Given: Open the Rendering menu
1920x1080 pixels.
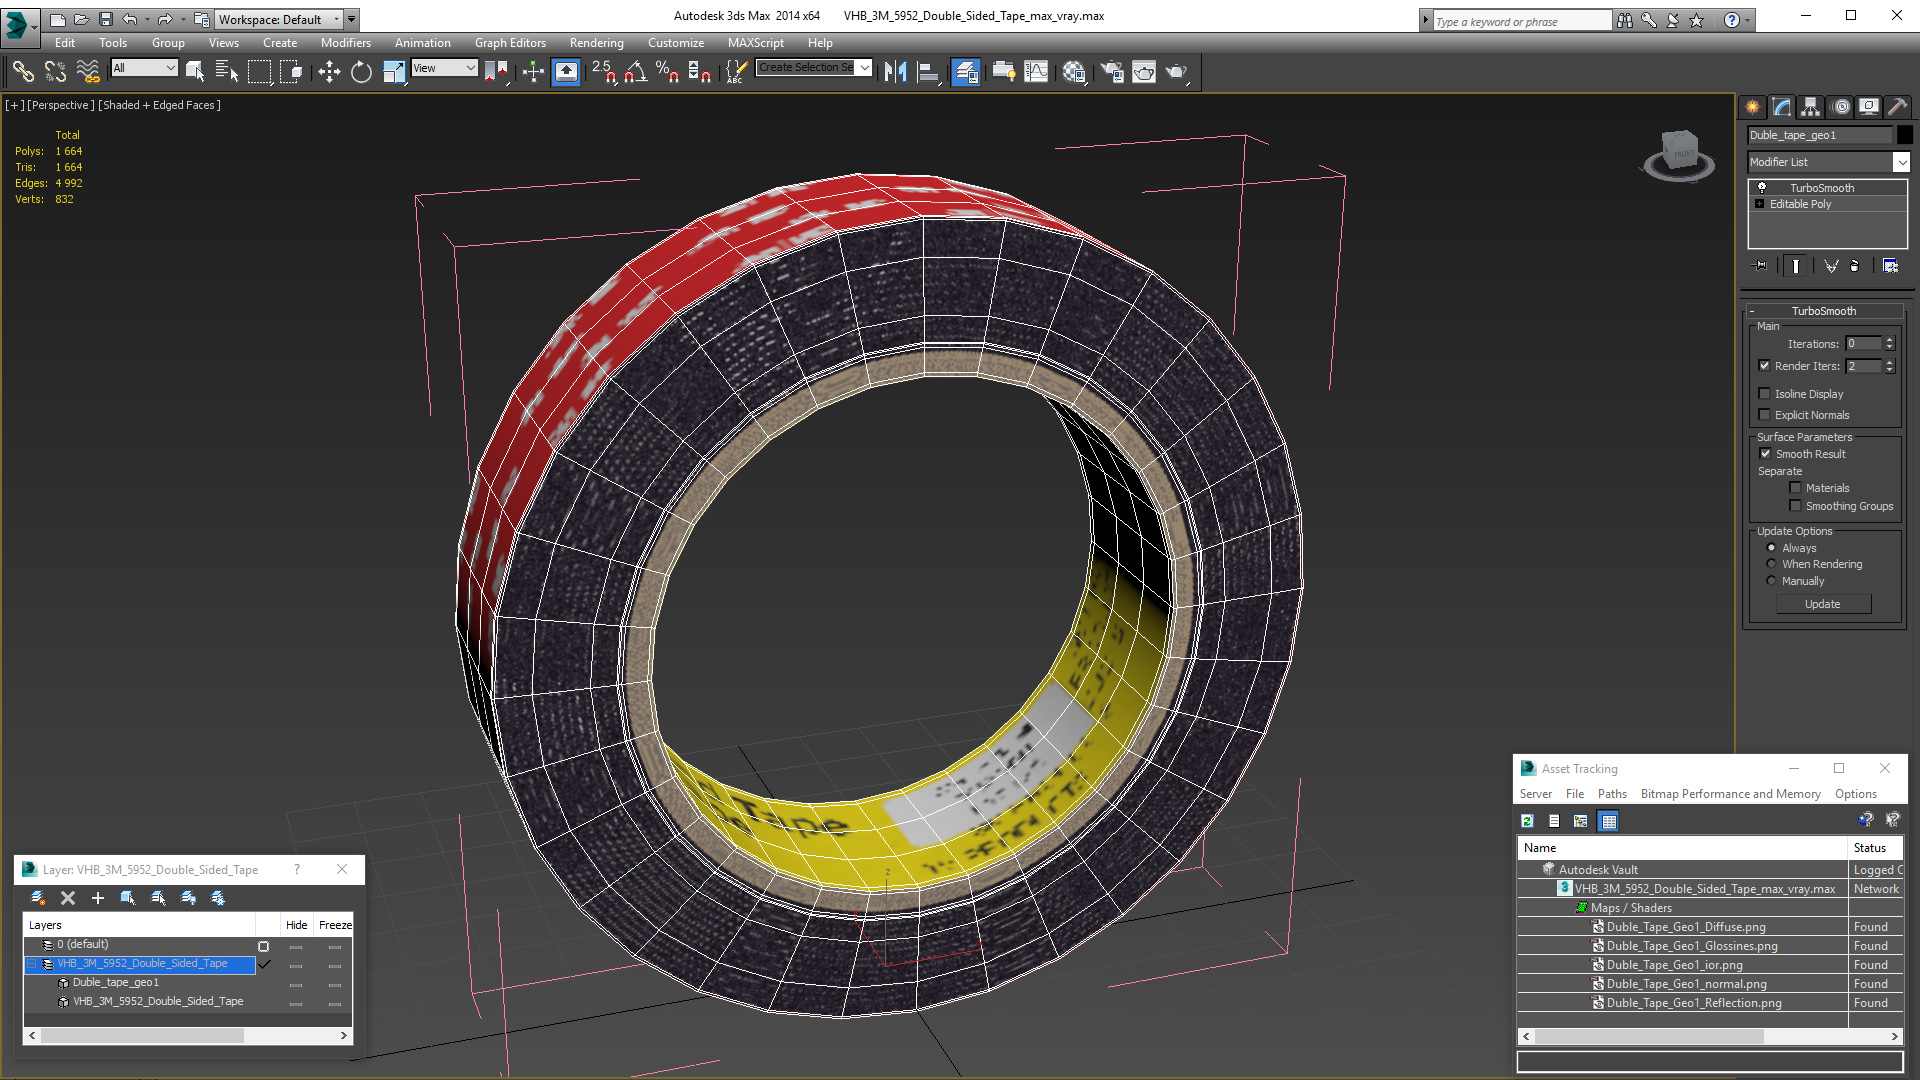Looking at the screenshot, I should [596, 43].
